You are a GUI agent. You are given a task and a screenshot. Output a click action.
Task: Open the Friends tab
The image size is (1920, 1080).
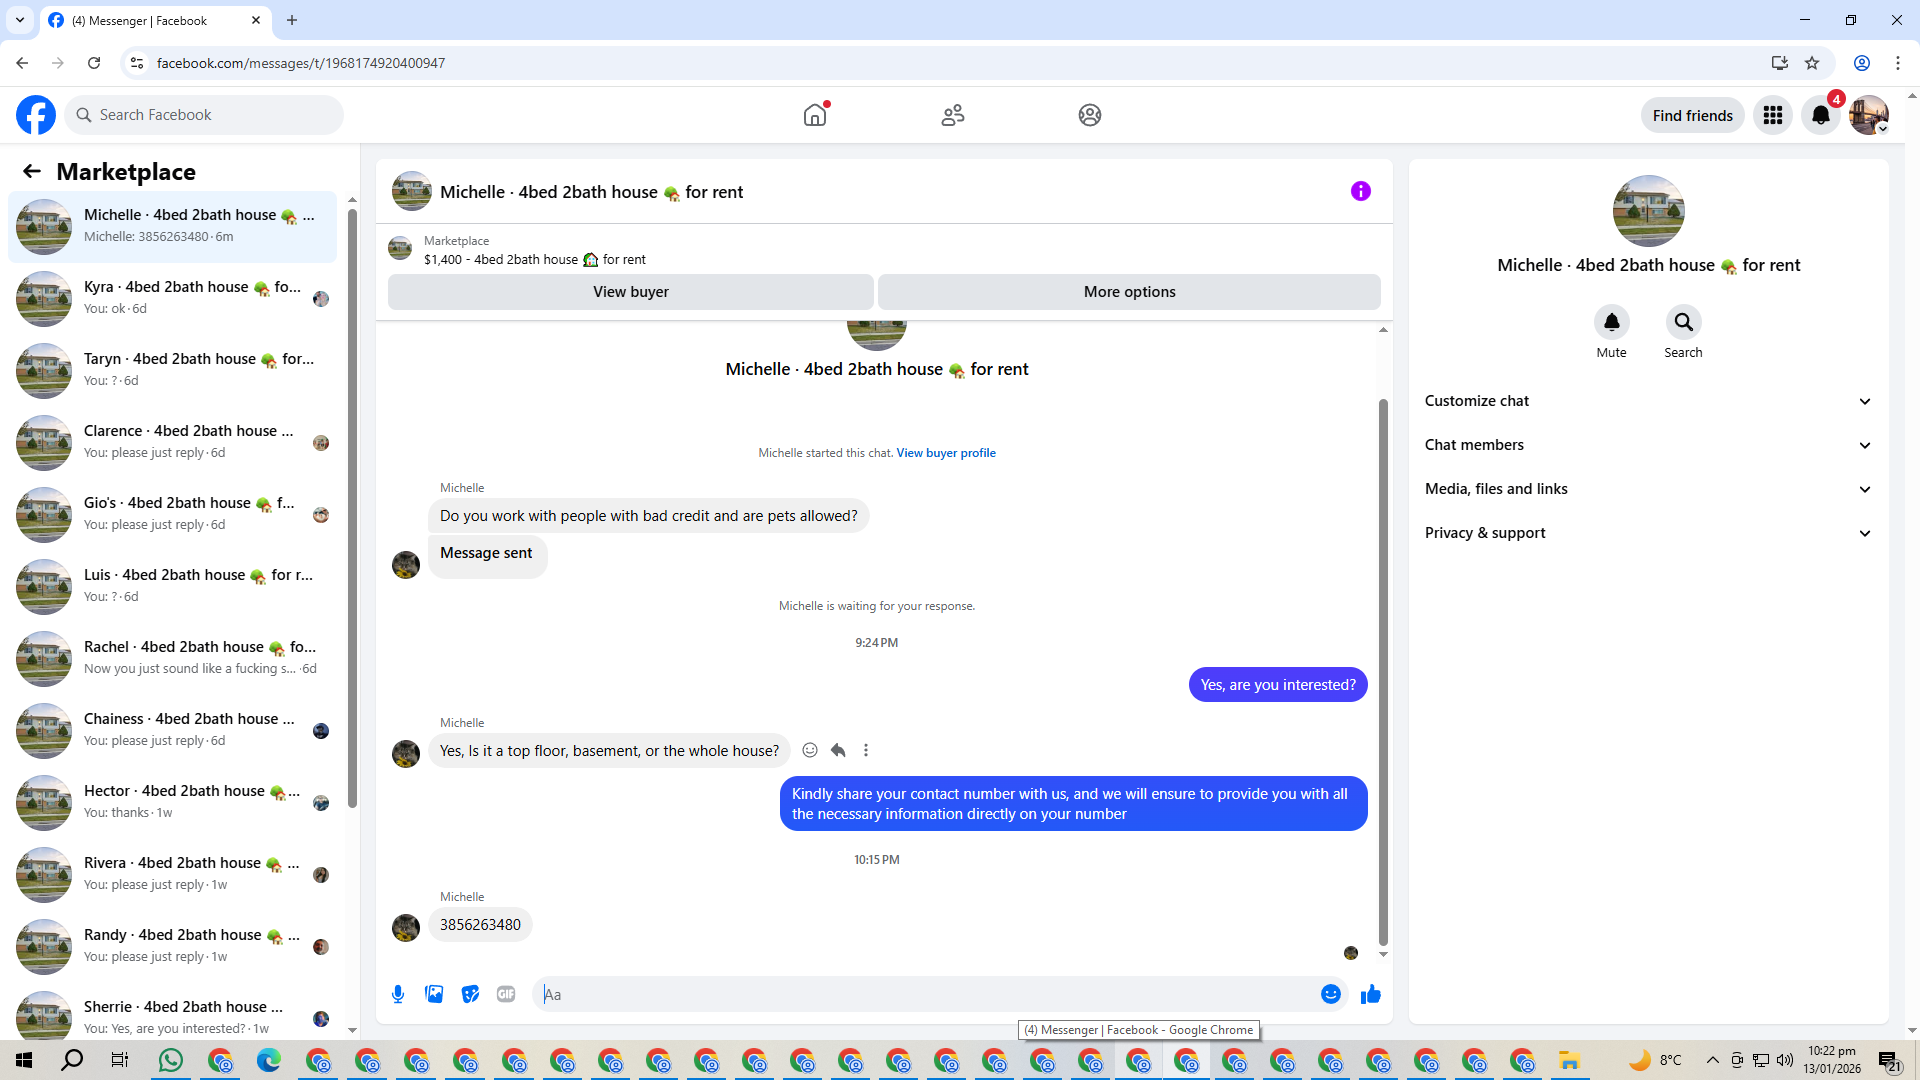coord(952,115)
